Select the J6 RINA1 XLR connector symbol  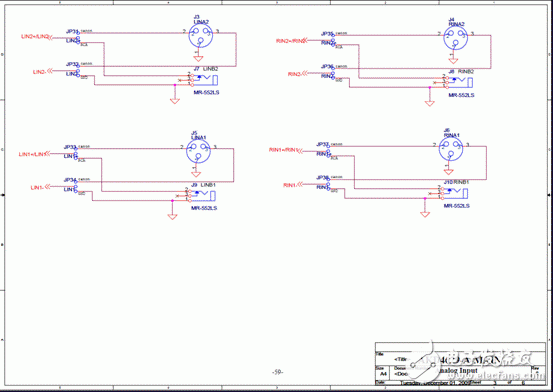450,149
